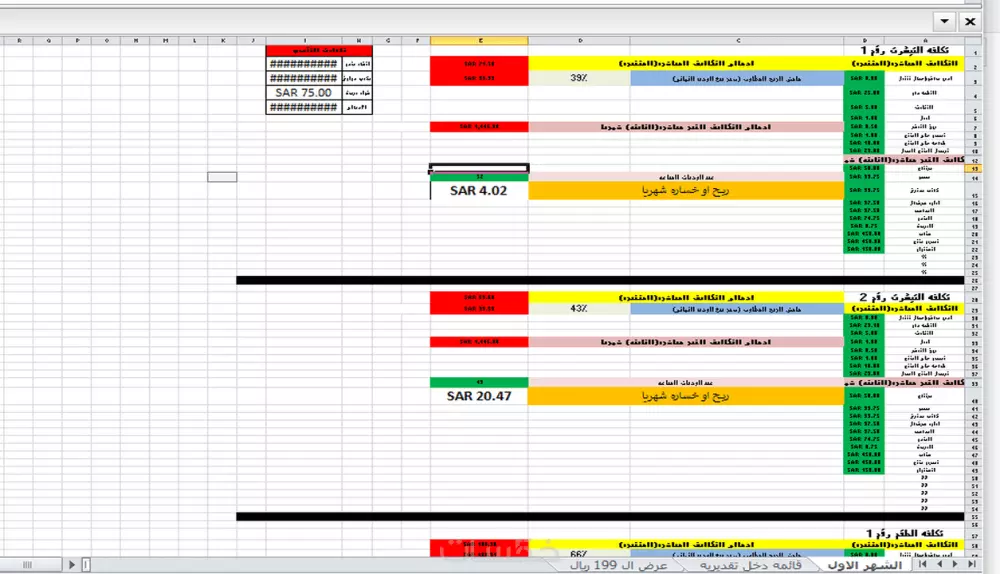Click the horizontal scrollbar arrow button

(71, 564)
